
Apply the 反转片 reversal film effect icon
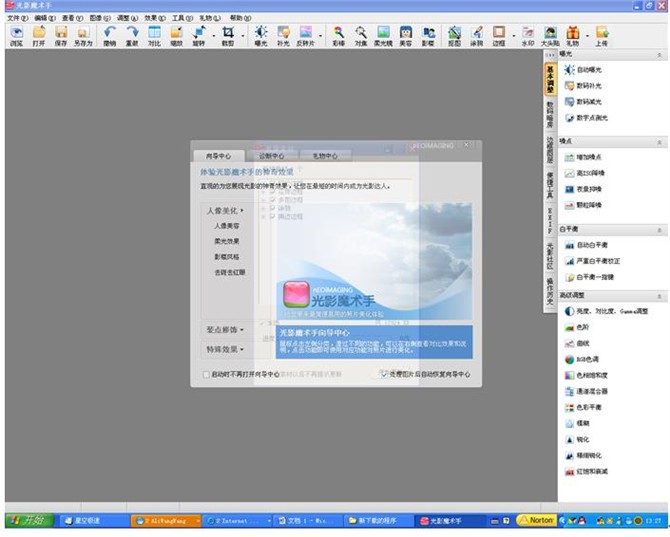[306, 36]
